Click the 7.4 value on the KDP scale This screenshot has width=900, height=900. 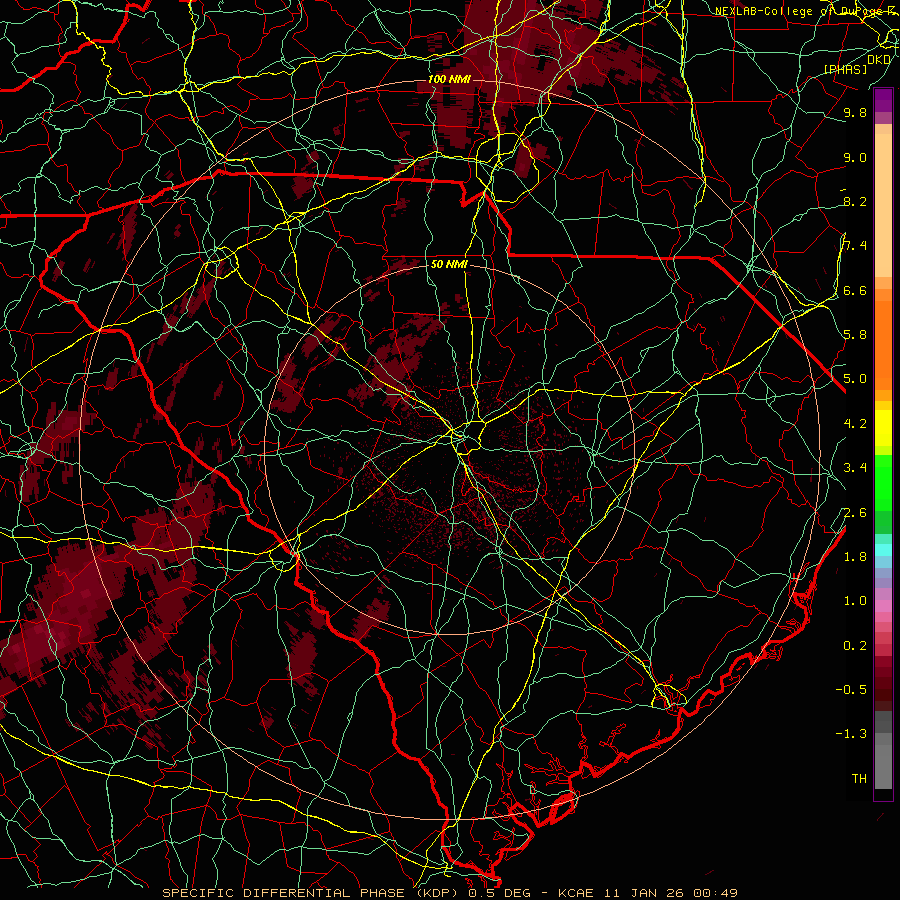[x=855, y=246]
